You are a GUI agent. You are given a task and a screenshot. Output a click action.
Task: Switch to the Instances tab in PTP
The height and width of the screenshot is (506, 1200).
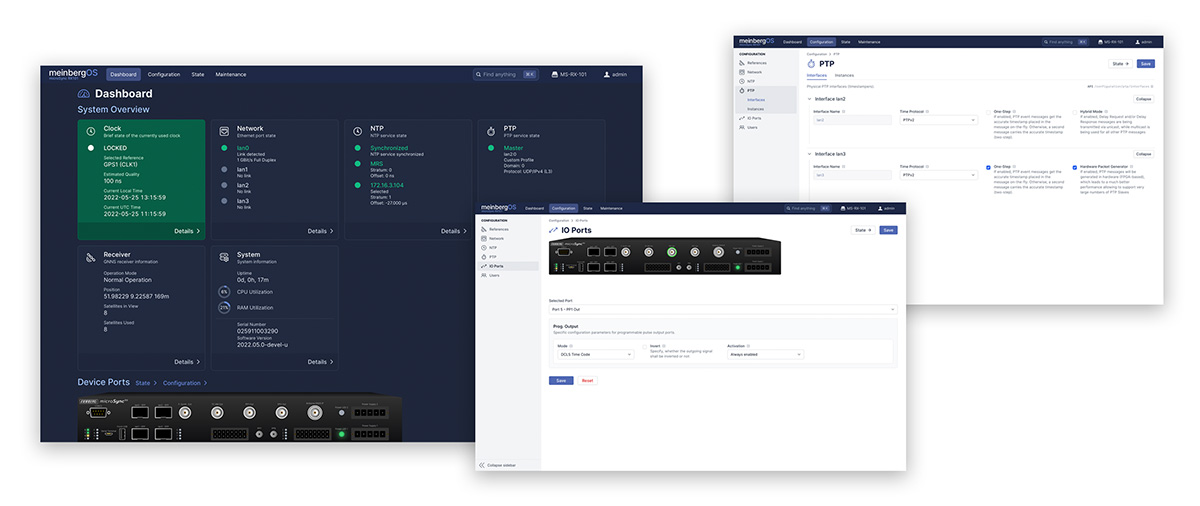pos(845,75)
